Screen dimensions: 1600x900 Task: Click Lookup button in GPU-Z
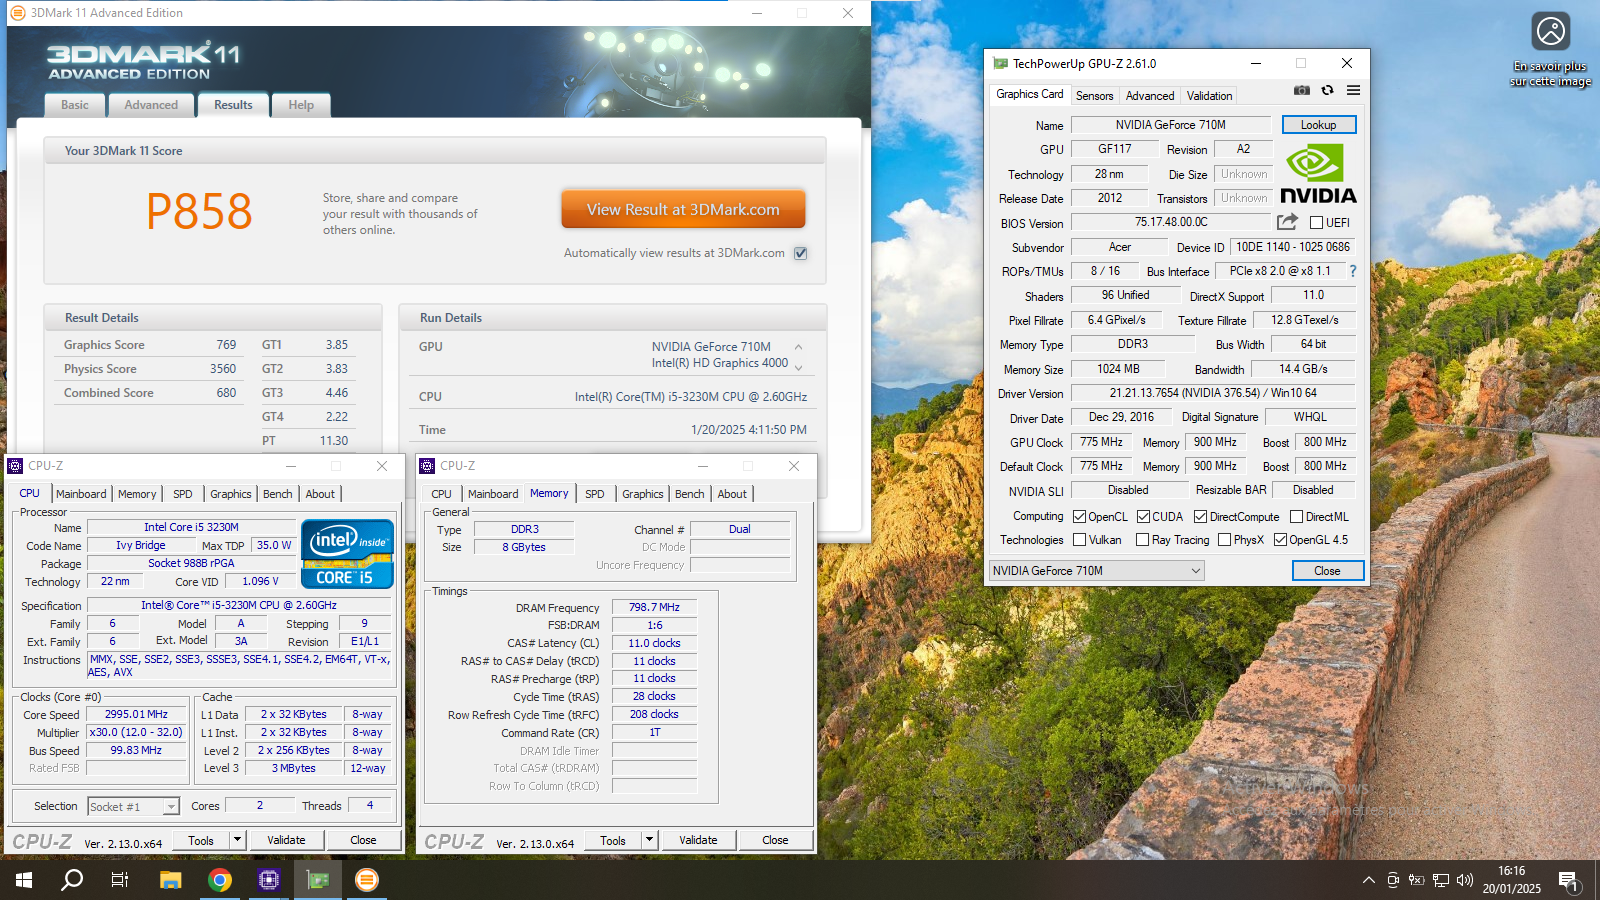(x=1318, y=125)
